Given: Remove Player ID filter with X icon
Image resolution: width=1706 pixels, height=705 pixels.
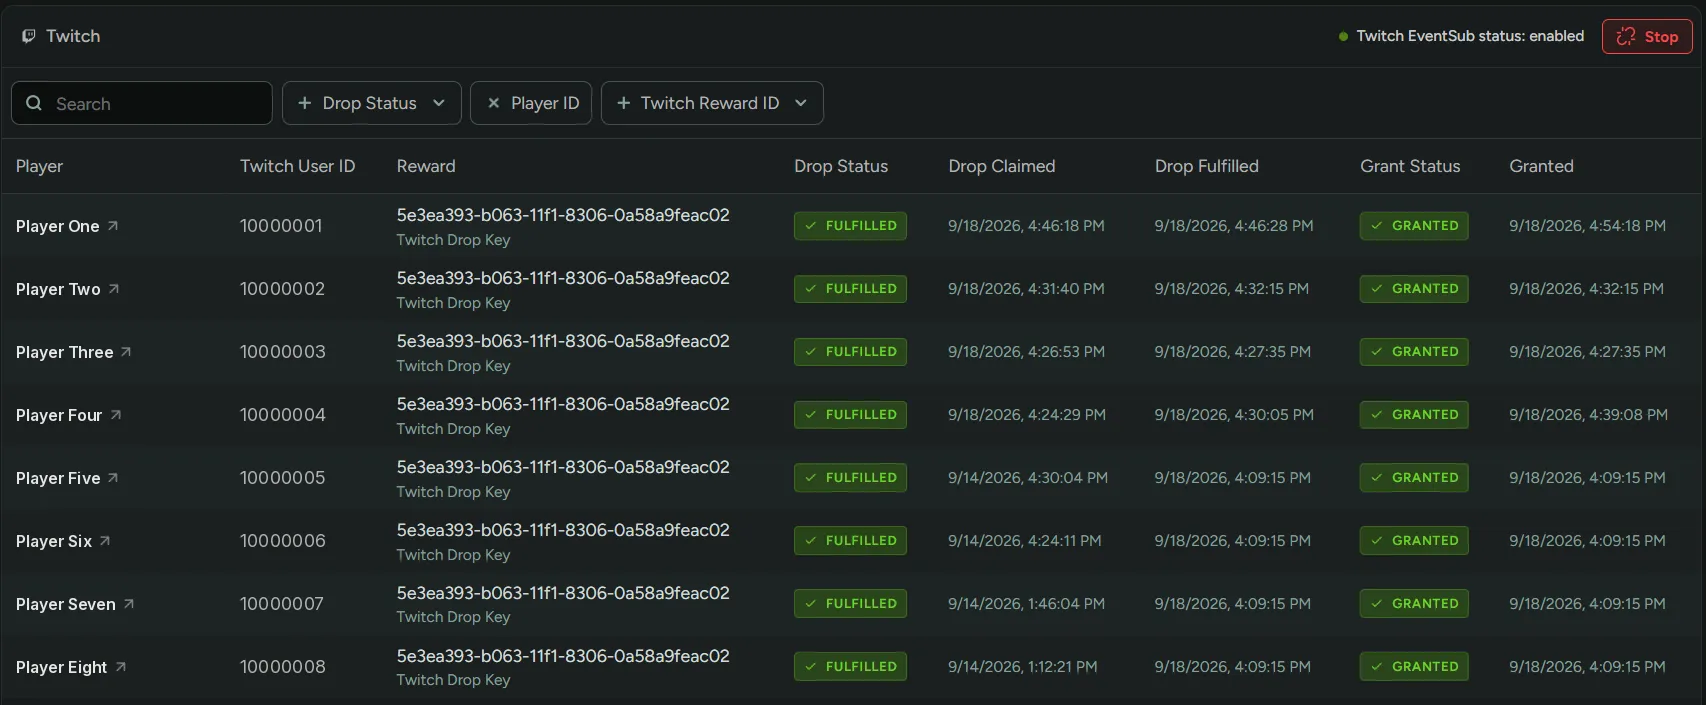Looking at the screenshot, I should tap(493, 103).
